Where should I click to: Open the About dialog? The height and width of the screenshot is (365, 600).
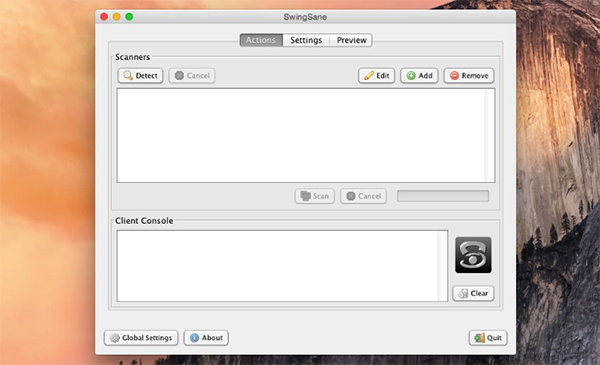pyautogui.click(x=206, y=338)
